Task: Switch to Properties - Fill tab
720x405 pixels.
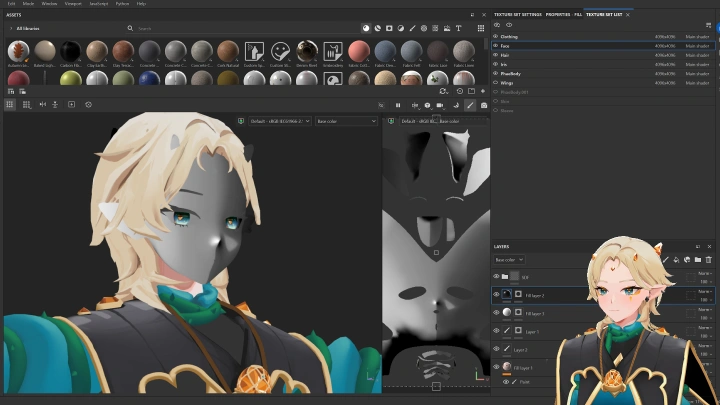Action: (563, 14)
